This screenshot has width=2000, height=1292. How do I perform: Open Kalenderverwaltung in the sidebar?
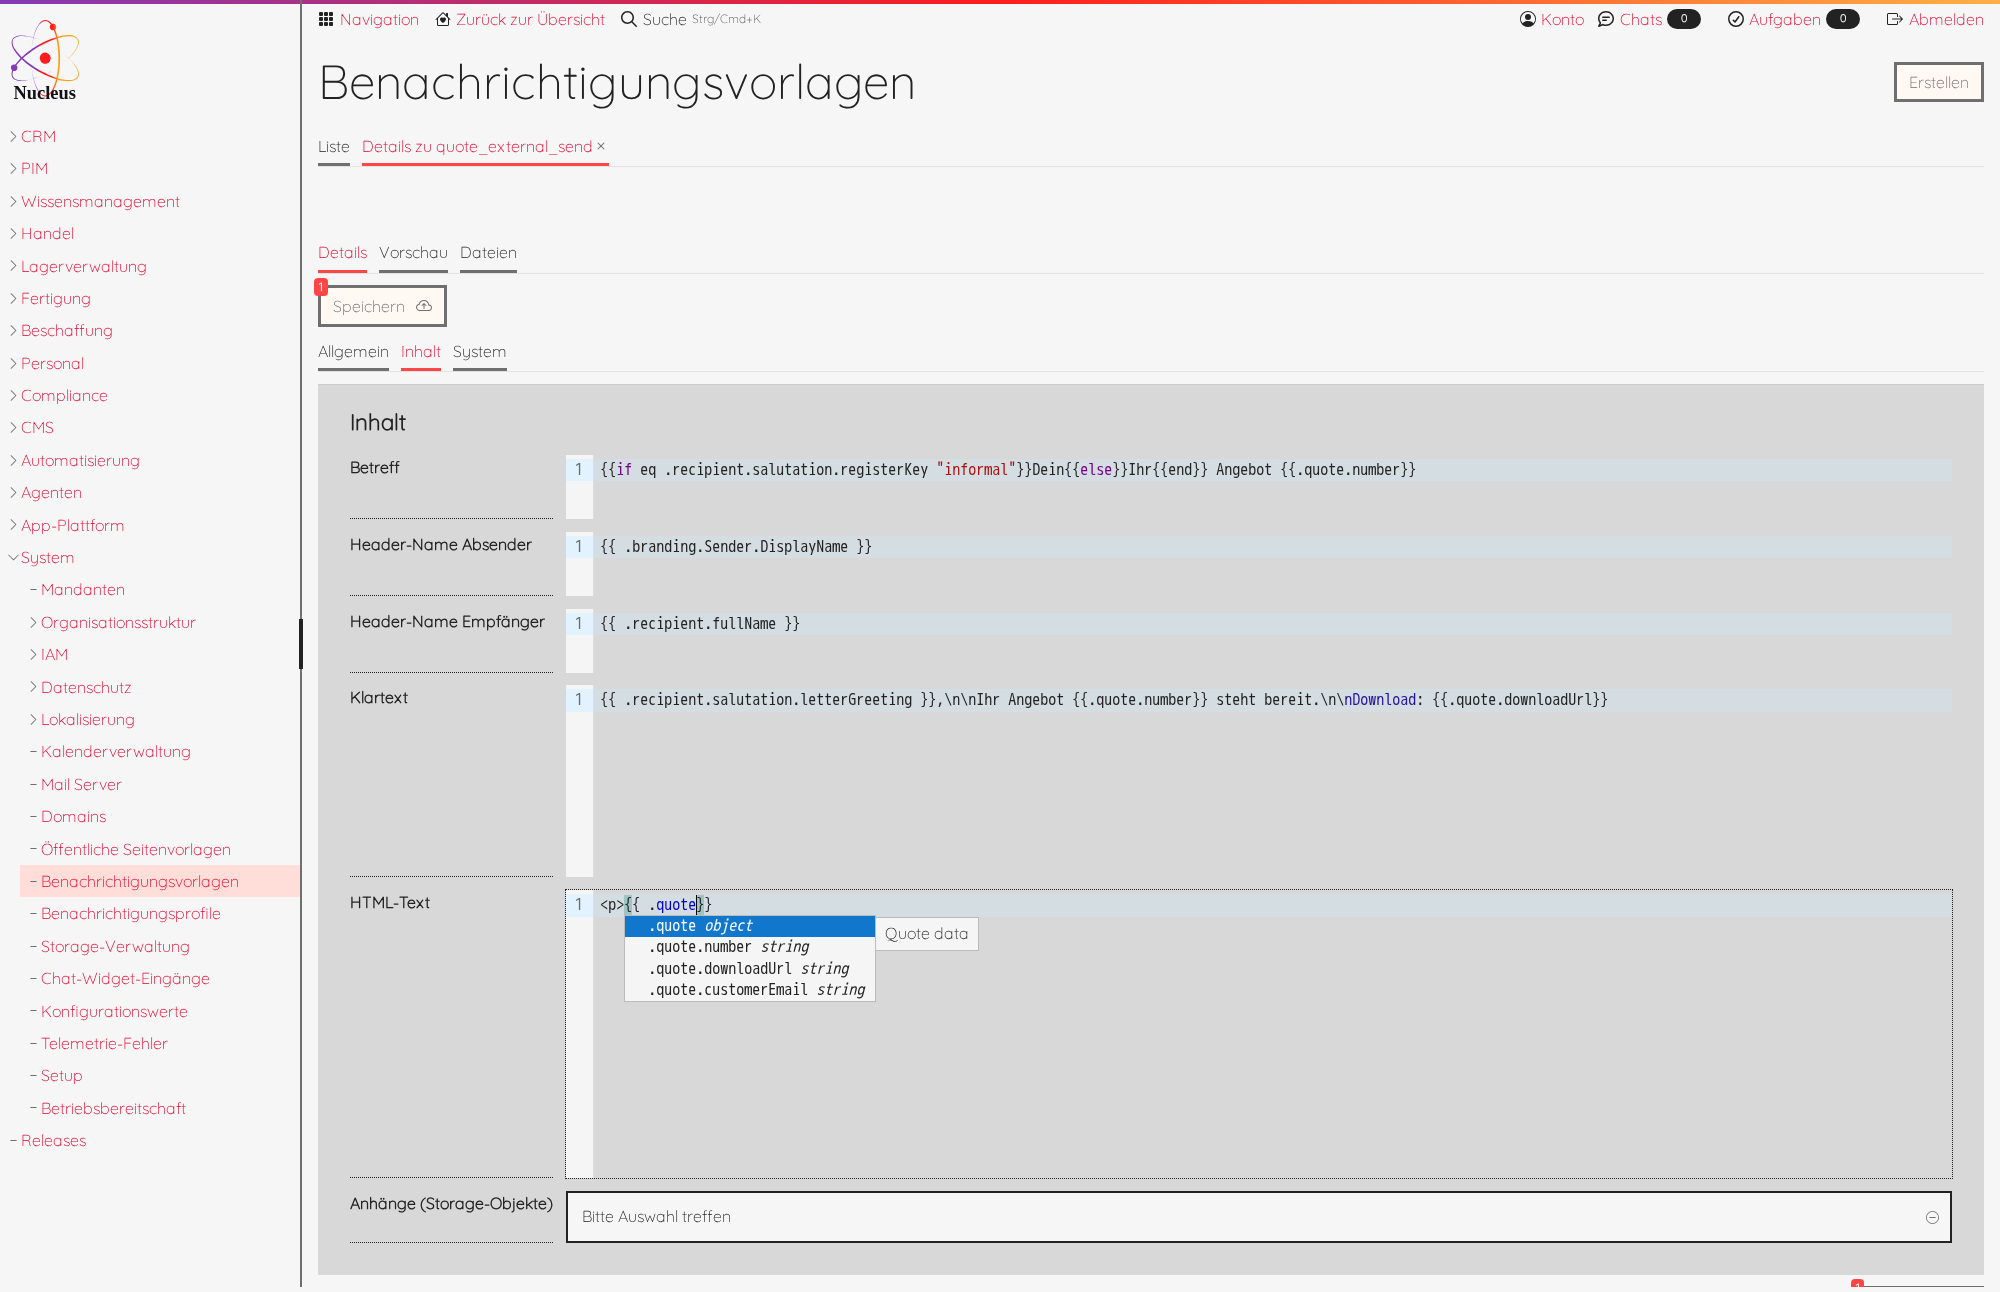point(116,752)
